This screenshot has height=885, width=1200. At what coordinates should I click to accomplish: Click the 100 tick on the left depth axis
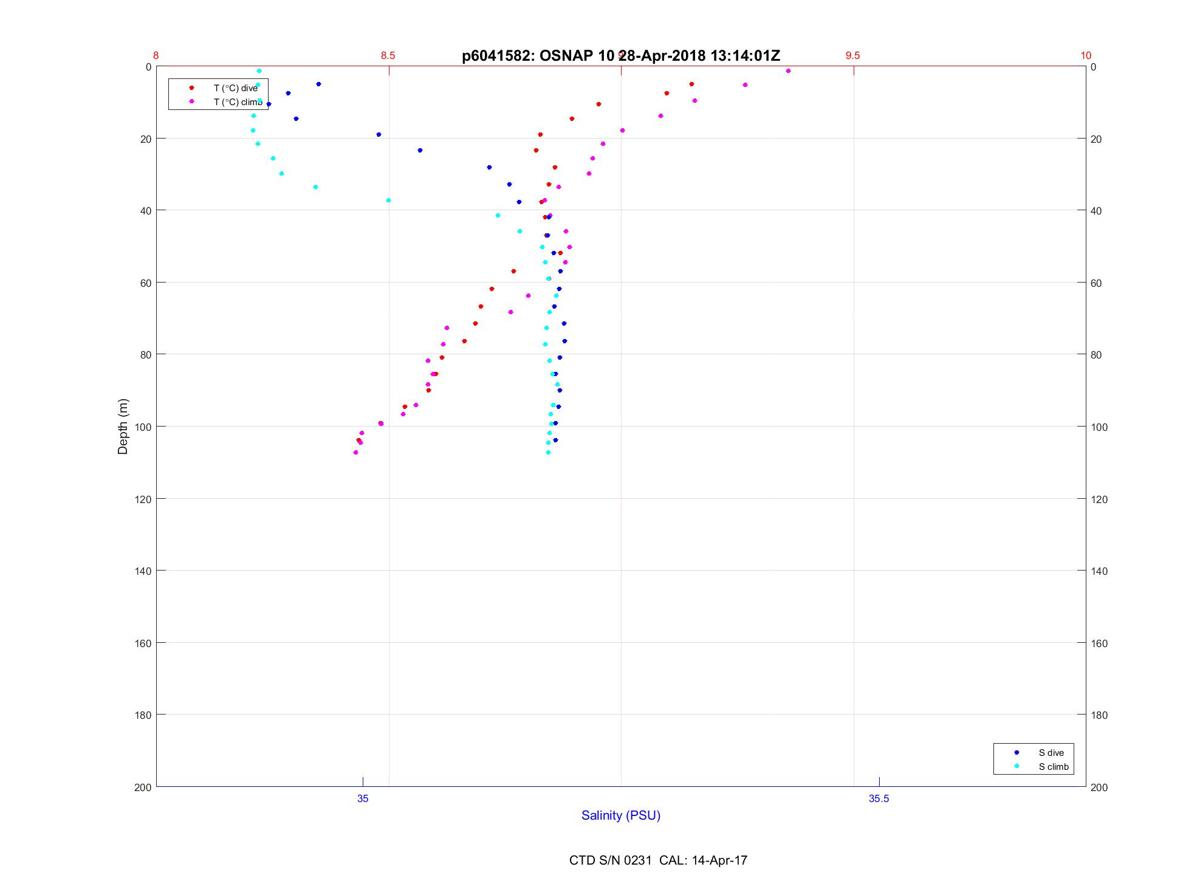coord(141,427)
